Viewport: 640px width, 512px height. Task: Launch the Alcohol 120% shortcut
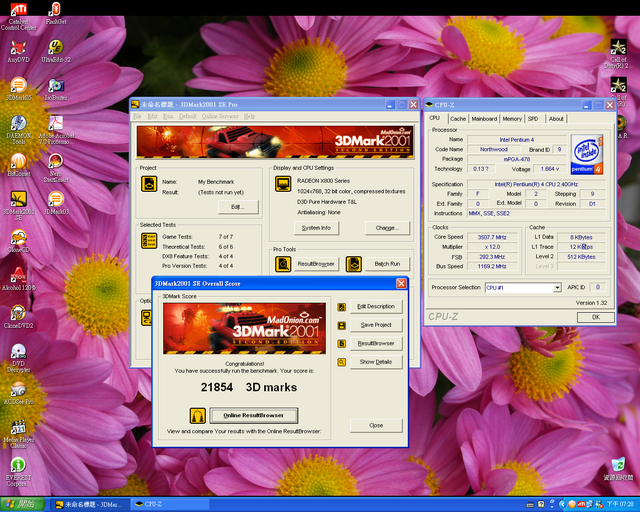tap(18, 278)
